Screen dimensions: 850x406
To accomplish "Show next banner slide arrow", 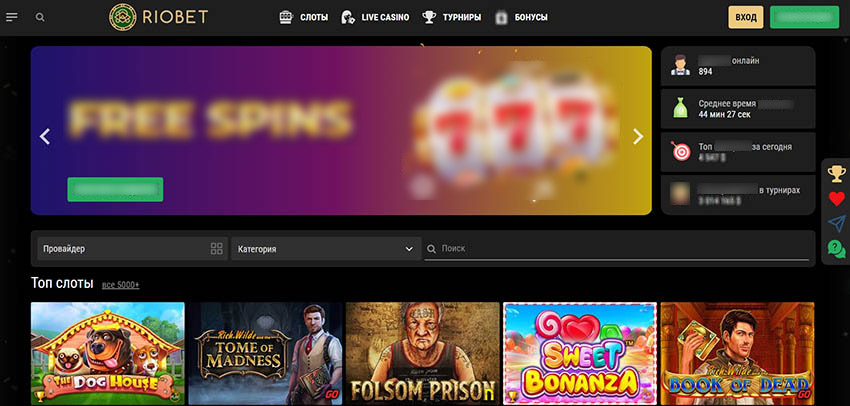I will coord(638,137).
